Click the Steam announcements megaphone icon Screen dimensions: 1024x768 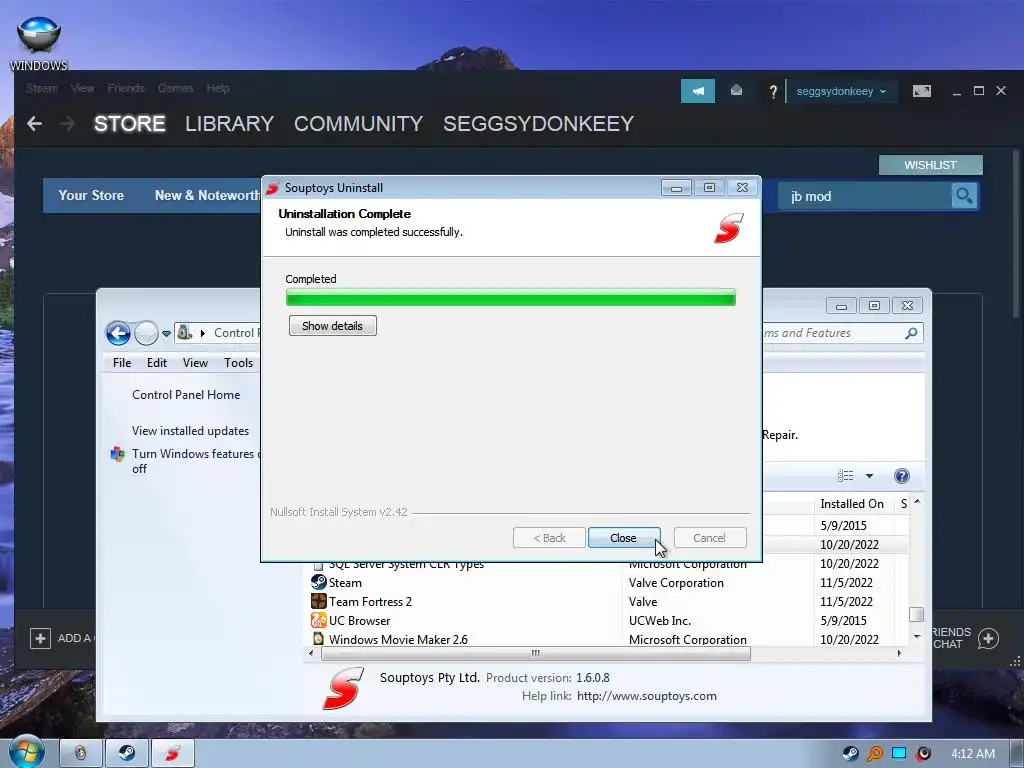[697, 91]
